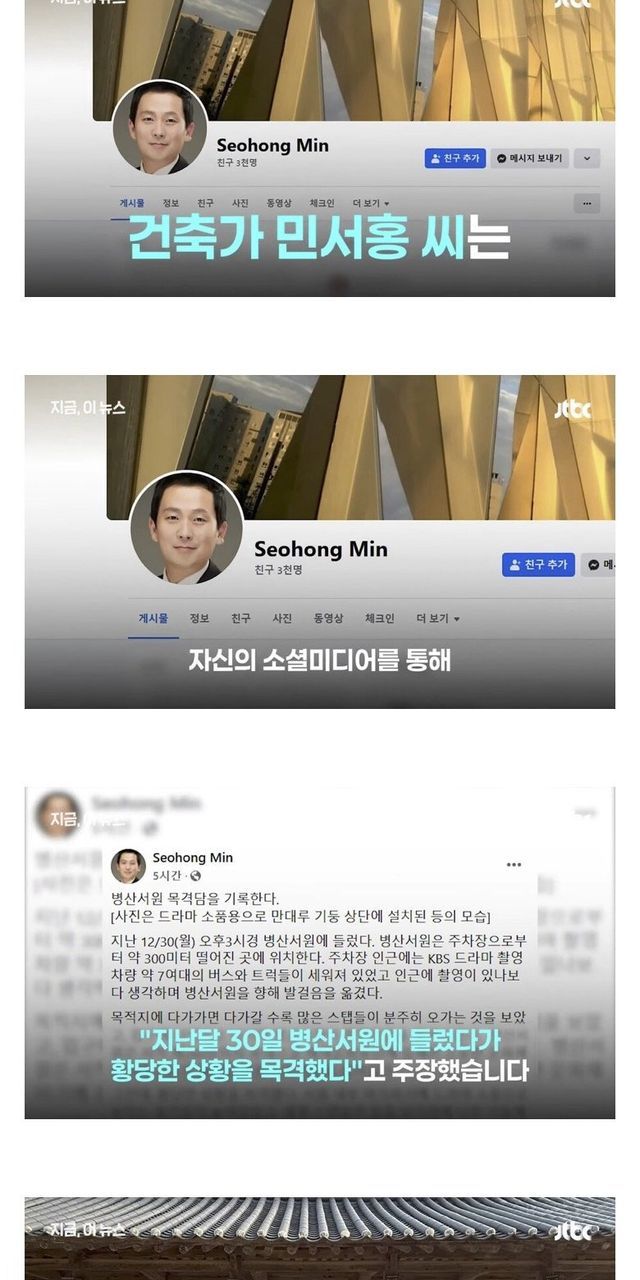The height and width of the screenshot is (1280, 640).
Task: Click 친구 추가 button above 건축가 민서홍 caption
Action: pyautogui.click(x=455, y=158)
